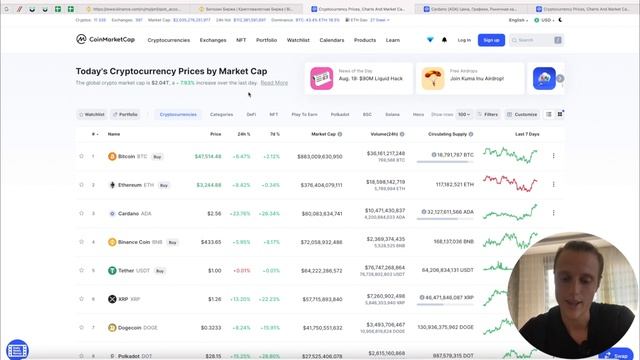Click the Tether coin icon

(x=112, y=271)
